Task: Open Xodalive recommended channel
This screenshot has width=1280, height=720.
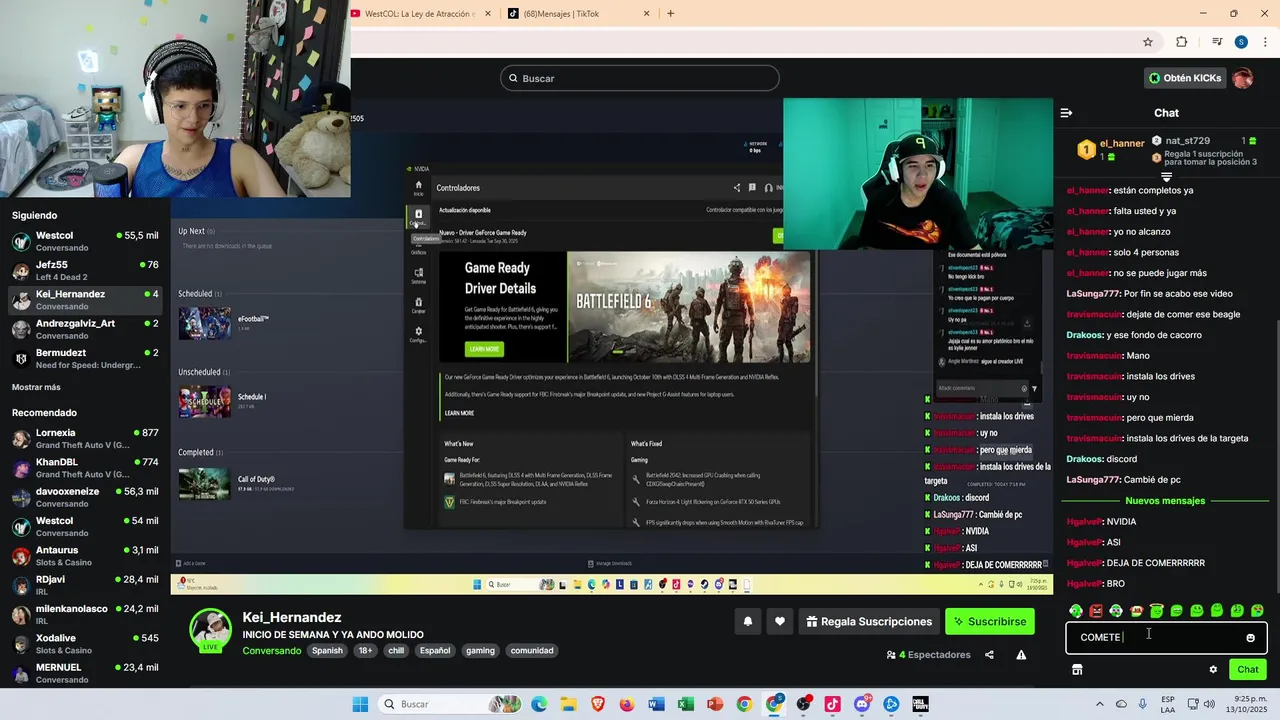Action: point(85,643)
